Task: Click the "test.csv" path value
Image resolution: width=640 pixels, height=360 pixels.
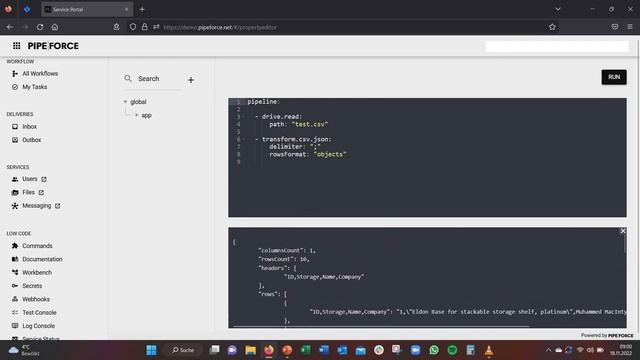Action: click(x=309, y=124)
